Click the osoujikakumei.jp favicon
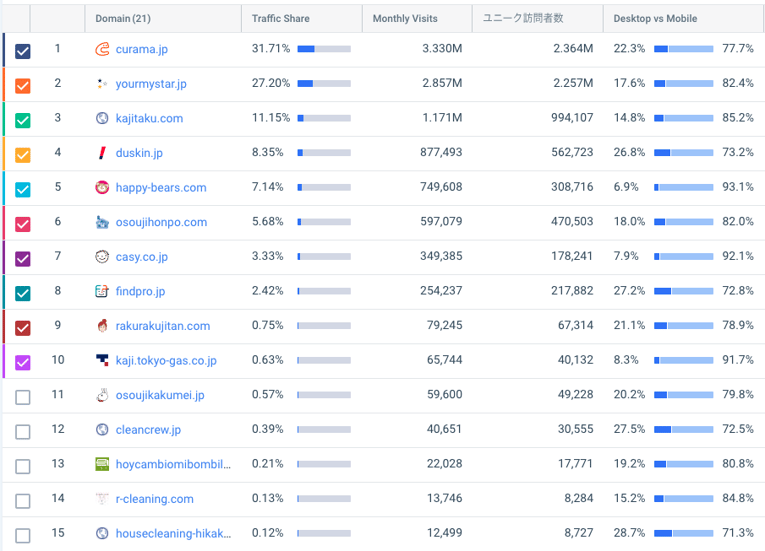765x551 pixels. [x=102, y=395]
